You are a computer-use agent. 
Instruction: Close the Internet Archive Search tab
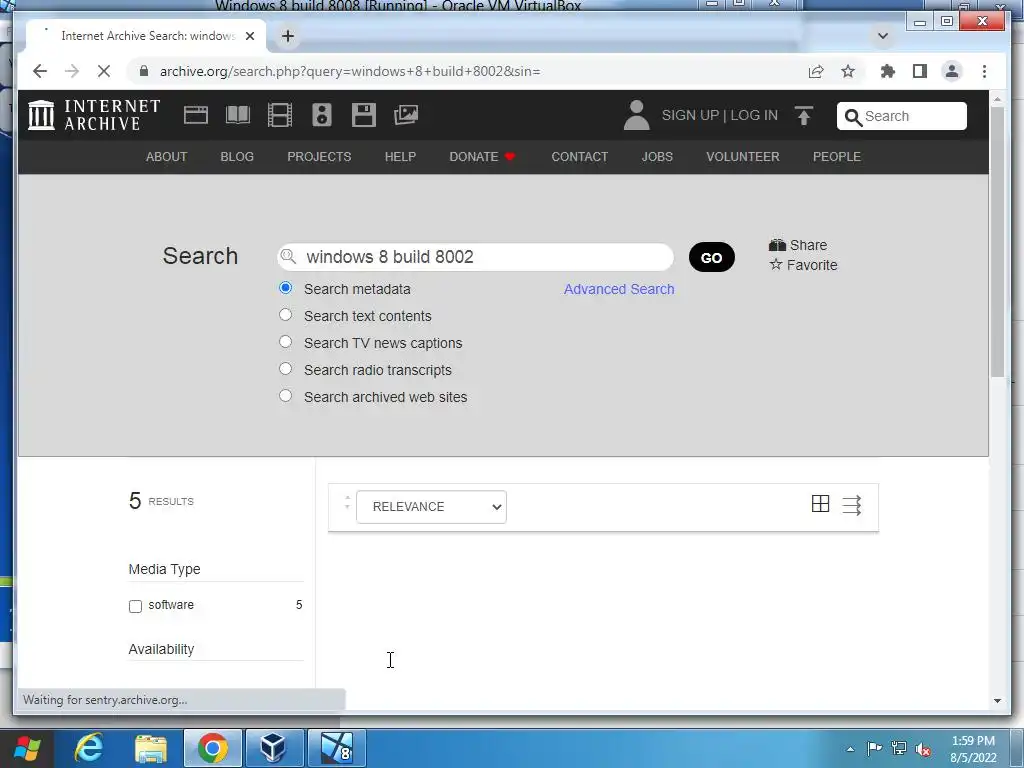pyautogui.click(x=249, y=36)
